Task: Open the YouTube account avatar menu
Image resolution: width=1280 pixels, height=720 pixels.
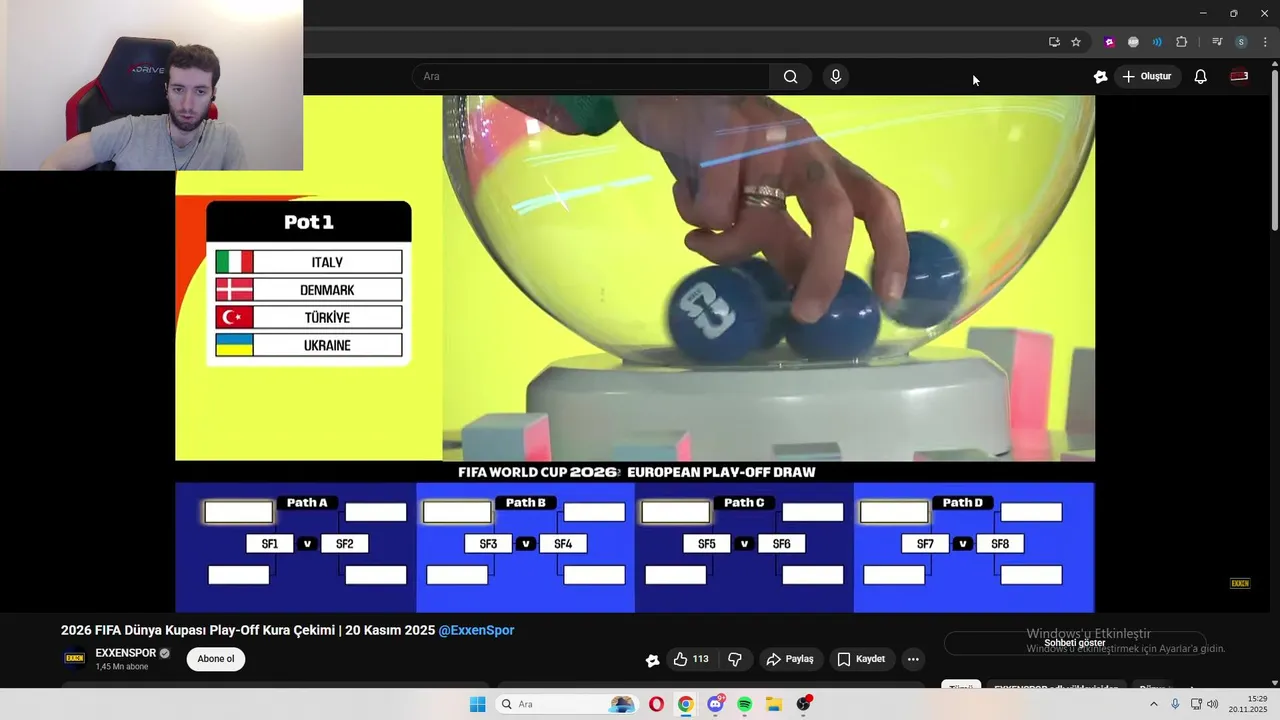Action: tap(1239, 76)
